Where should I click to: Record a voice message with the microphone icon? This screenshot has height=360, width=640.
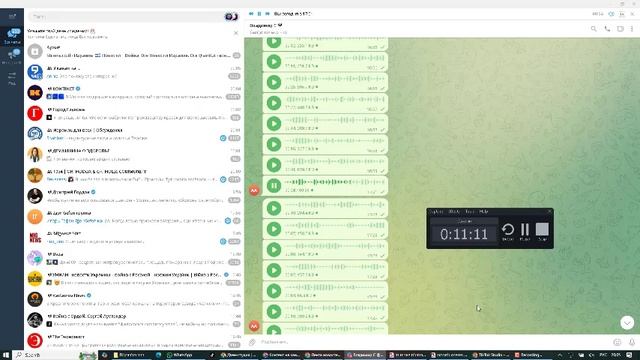point(632,342)
